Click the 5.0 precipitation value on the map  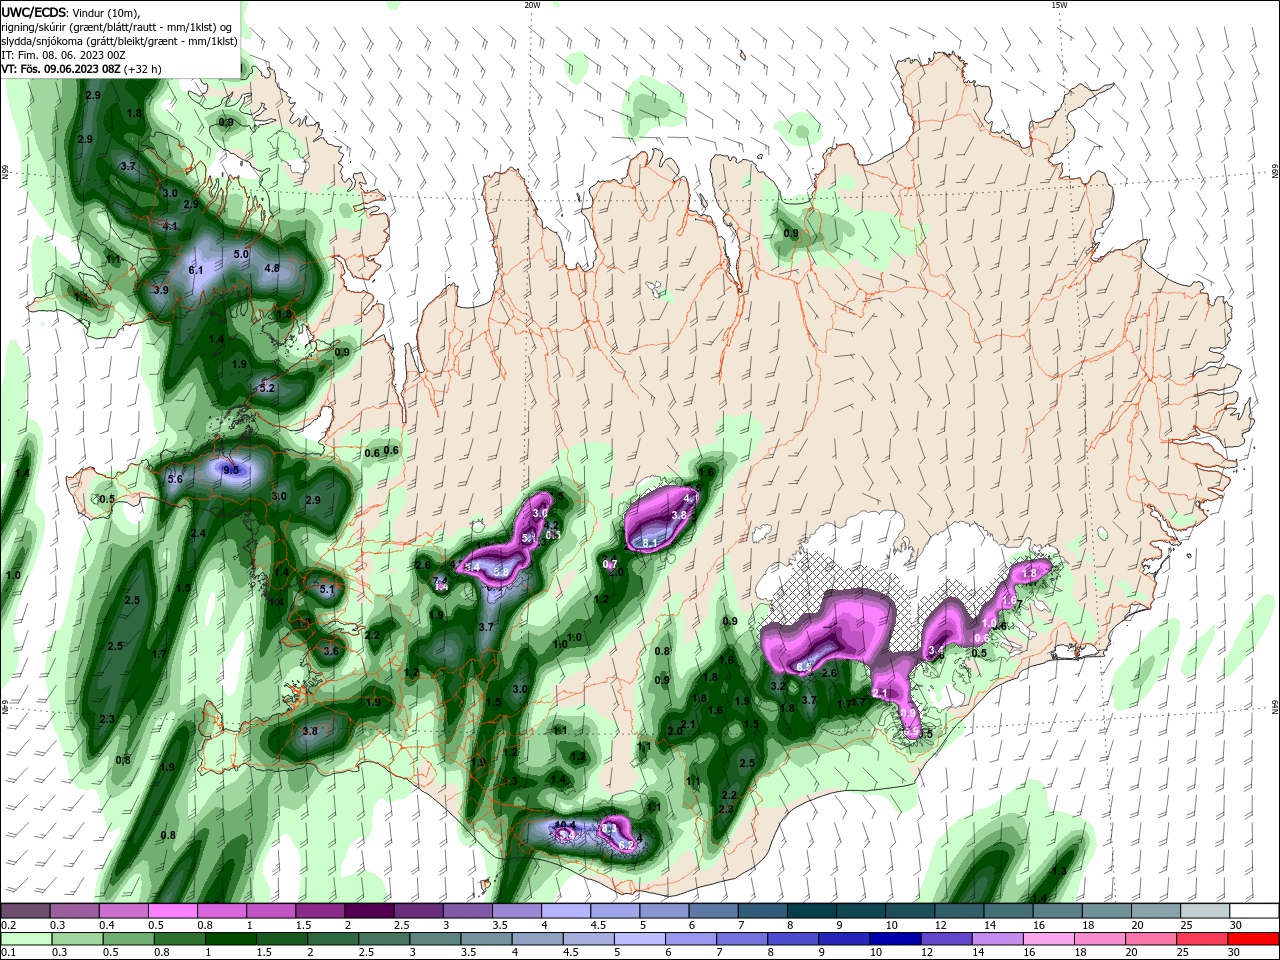click(x=241, y=254)
